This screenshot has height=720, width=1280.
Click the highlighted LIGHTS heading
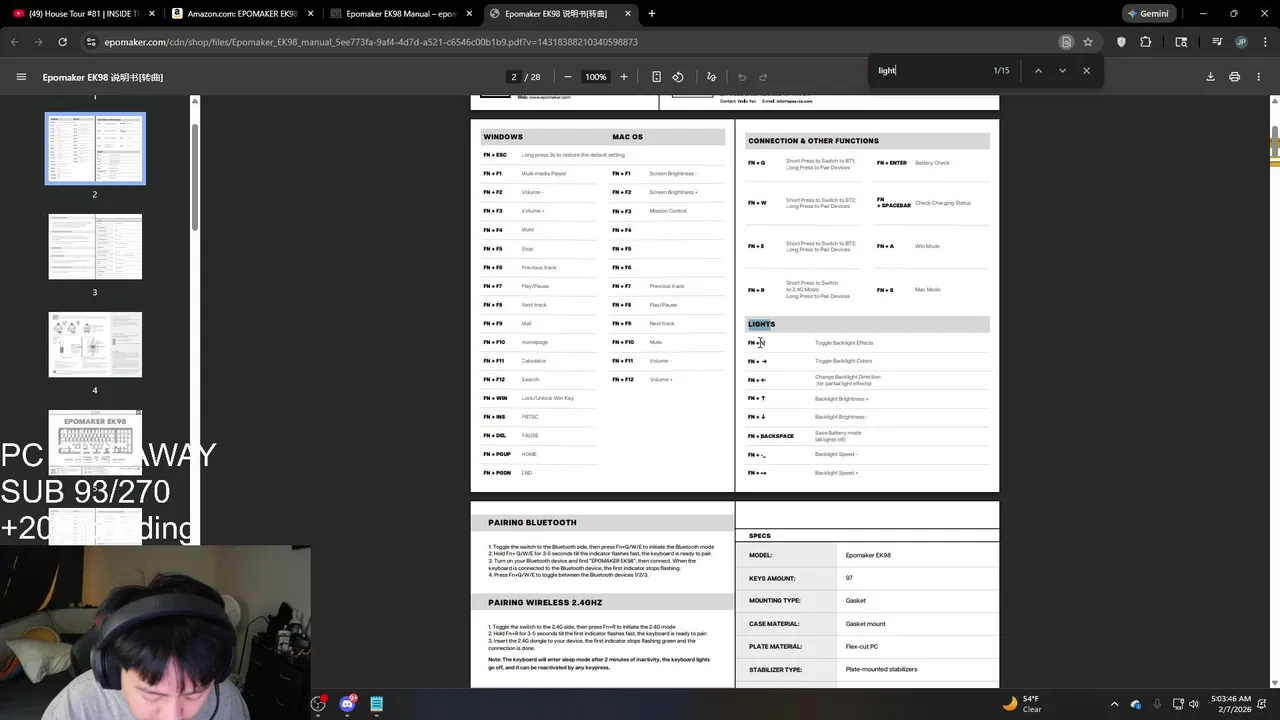tap(761, 324)
